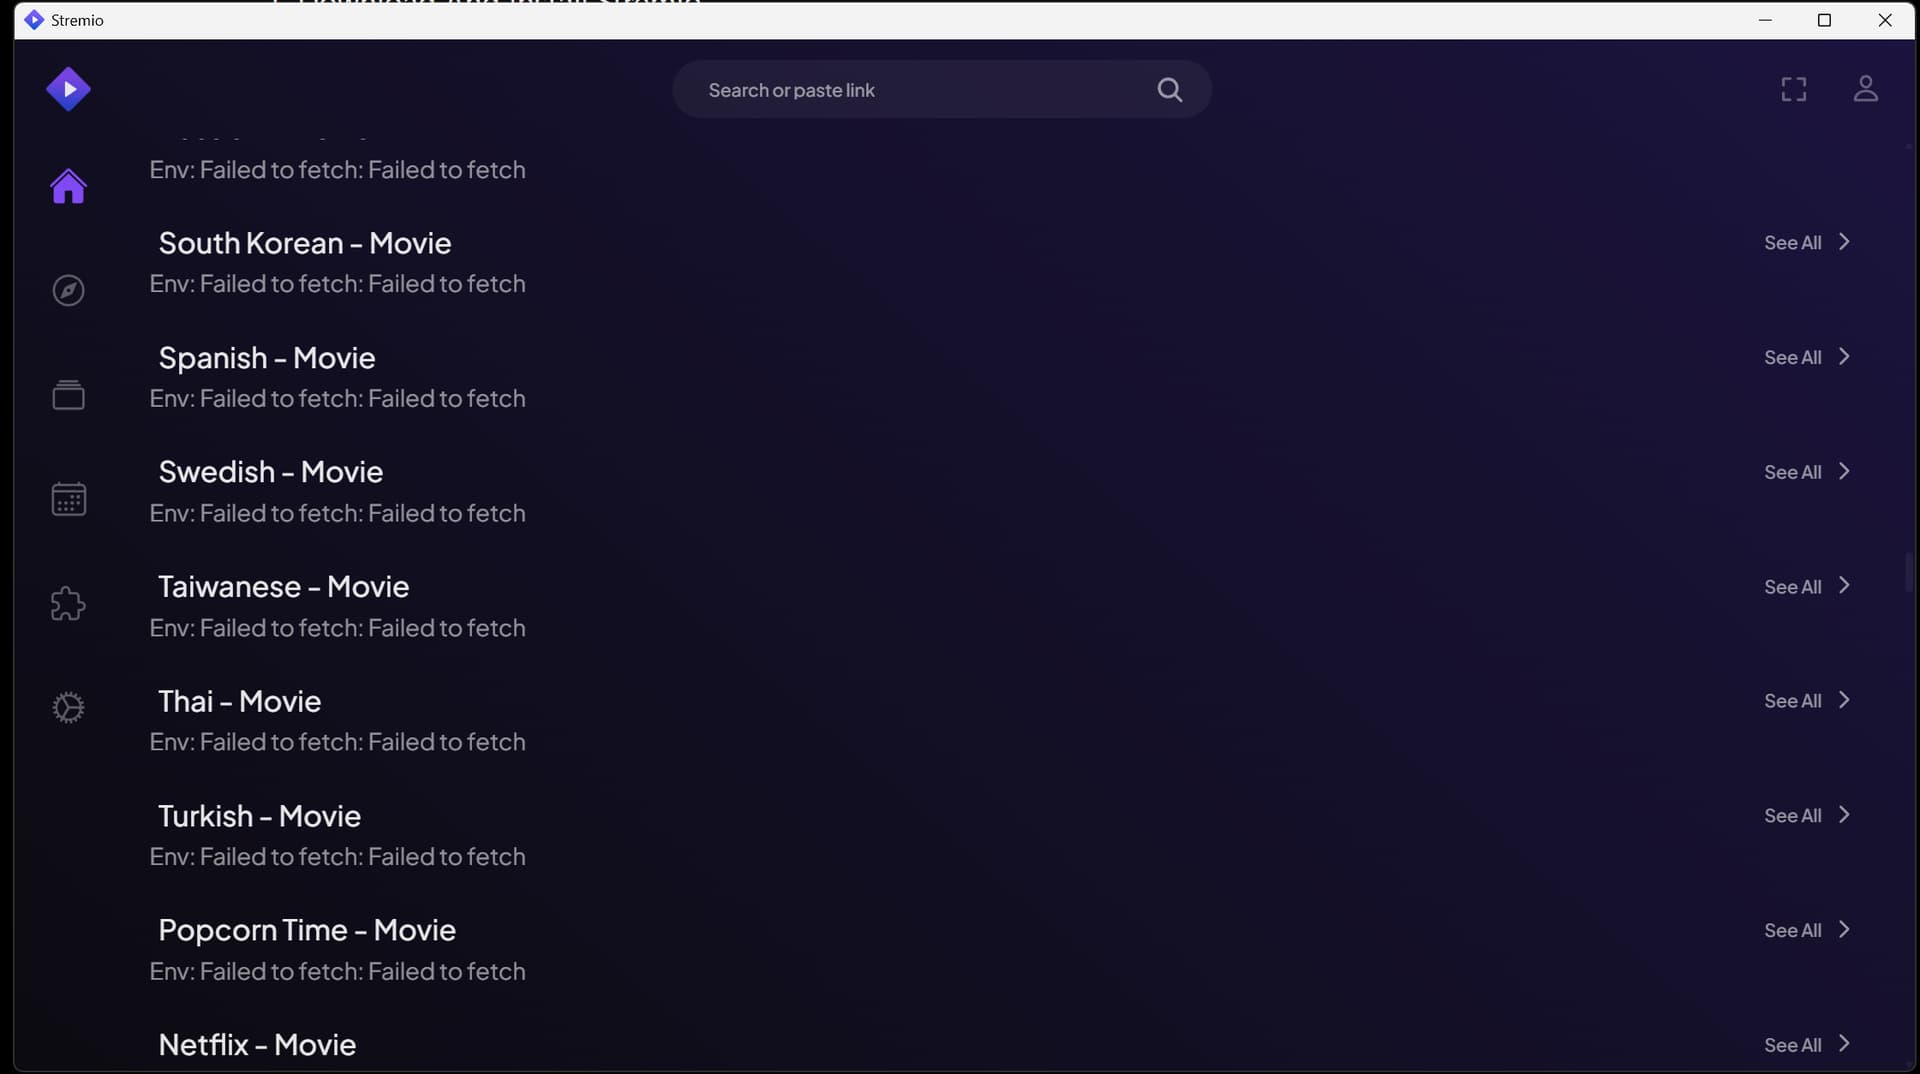The image size is (1920, 1074).
Task: Click the magnifier search icon
Action: point(1169,90)
